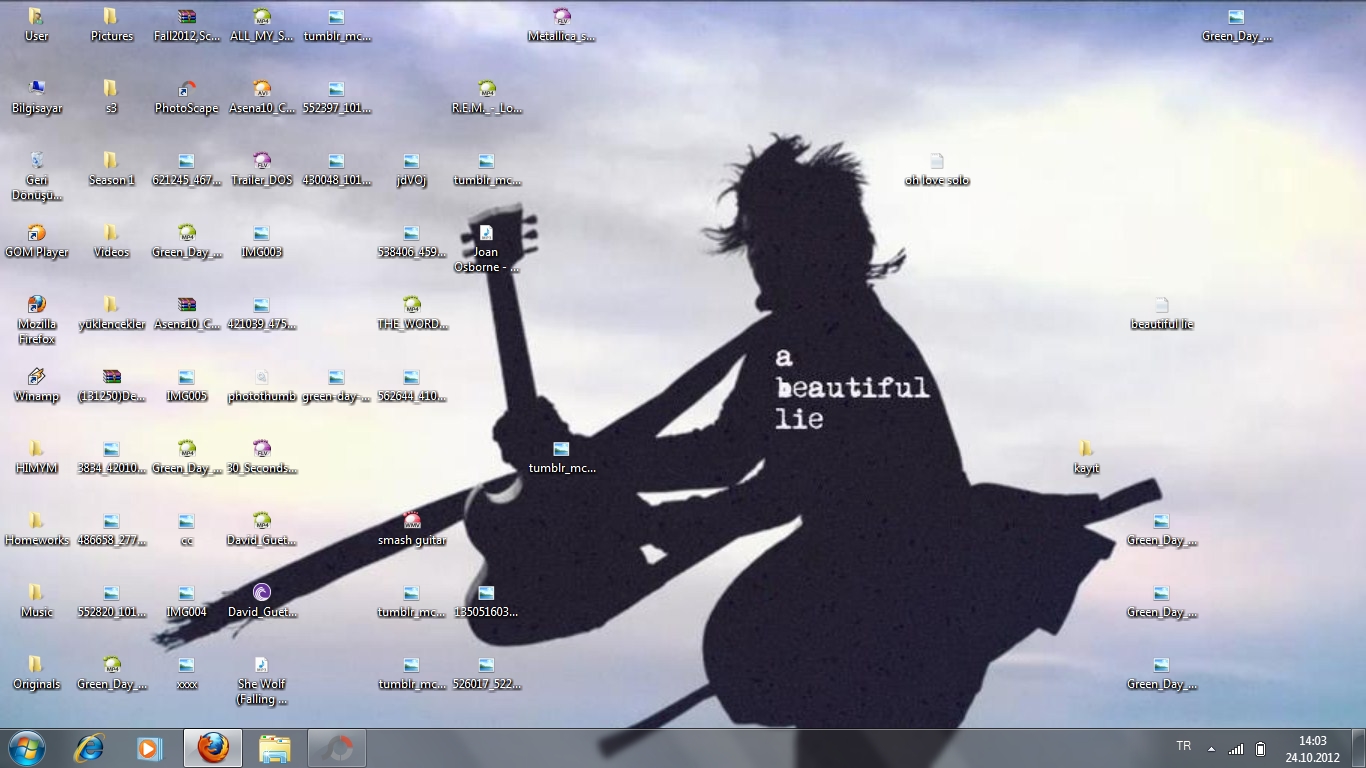This screenshot has height=768, width=1366.
Task: Switch to Firefox taskbar button
Action: click(x=213, y=748)
